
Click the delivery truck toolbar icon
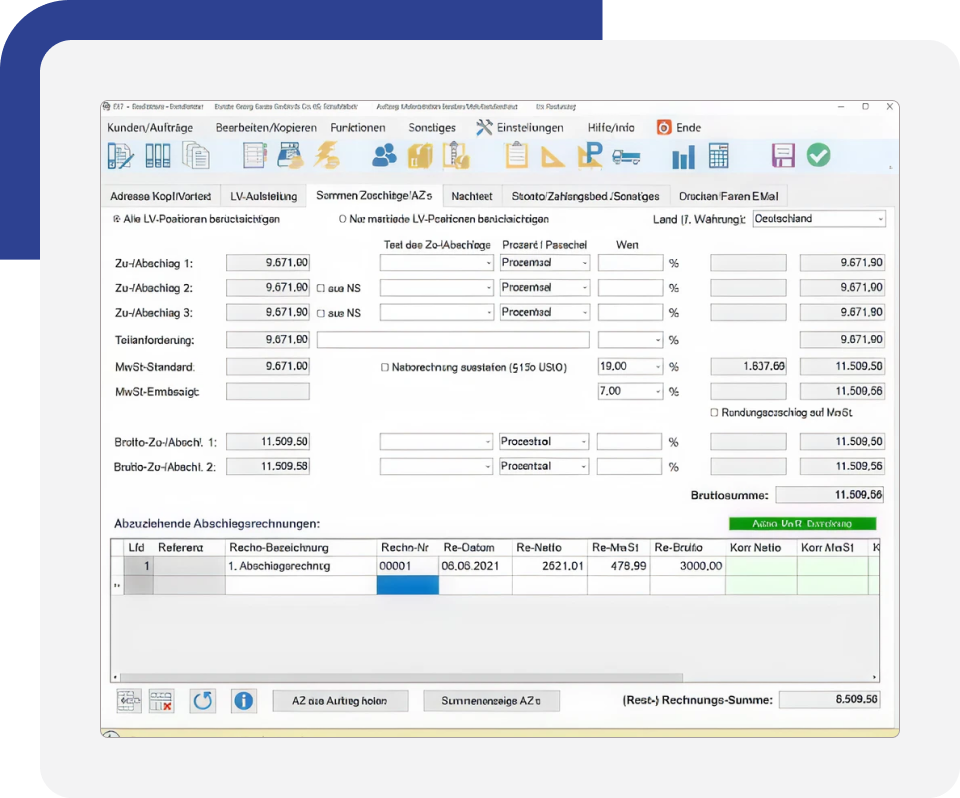627,157
